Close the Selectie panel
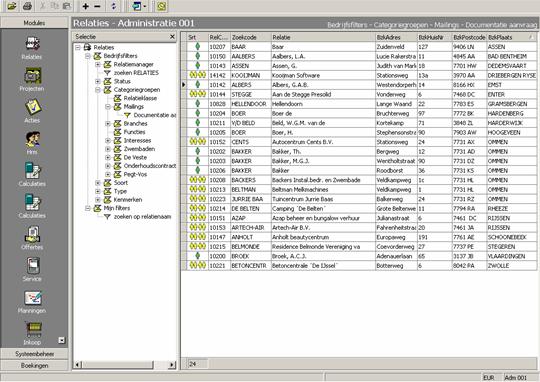Screen dimensions: 540x382 click(172, 37)
